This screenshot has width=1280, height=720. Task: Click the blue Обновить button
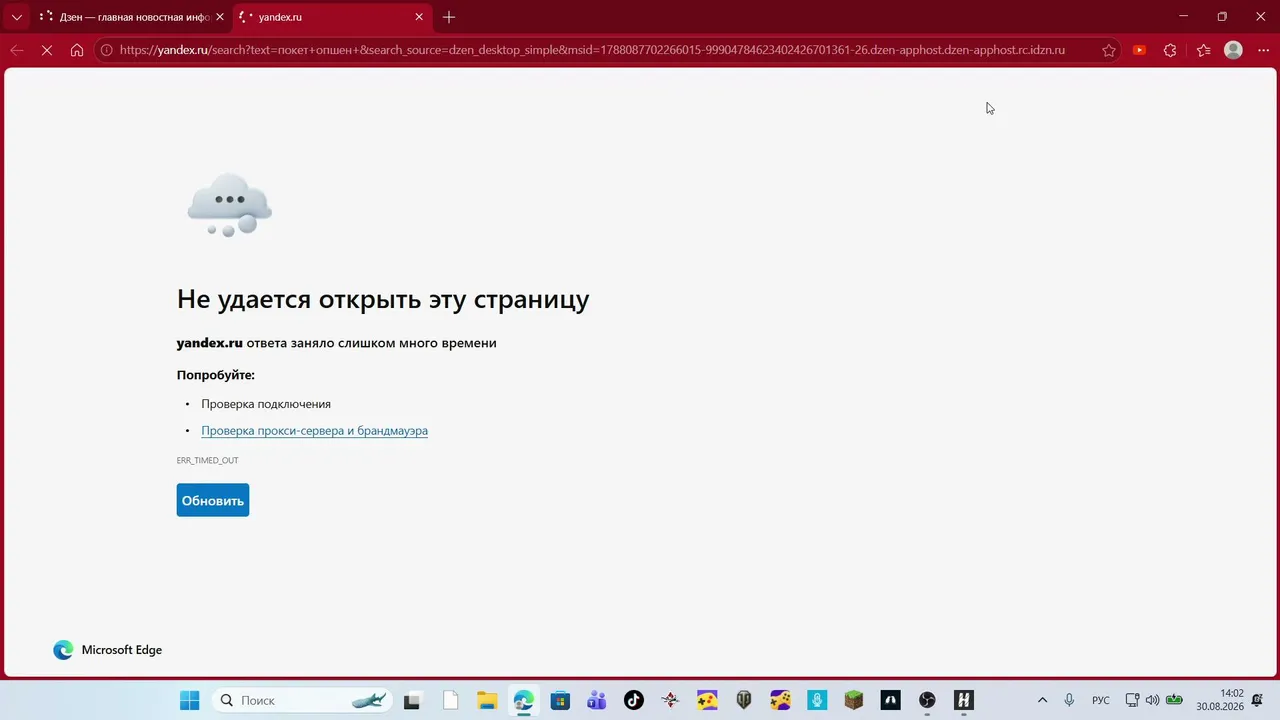tap(213, 500)
